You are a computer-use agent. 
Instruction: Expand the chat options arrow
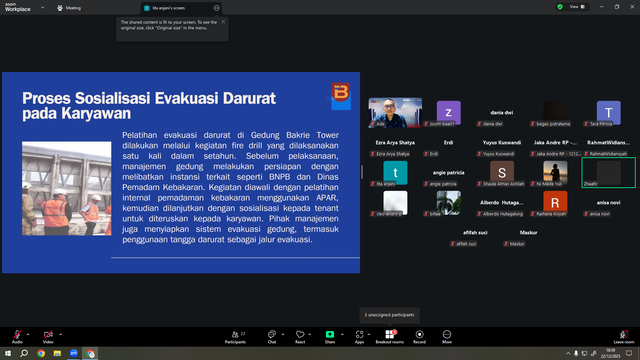283,334
